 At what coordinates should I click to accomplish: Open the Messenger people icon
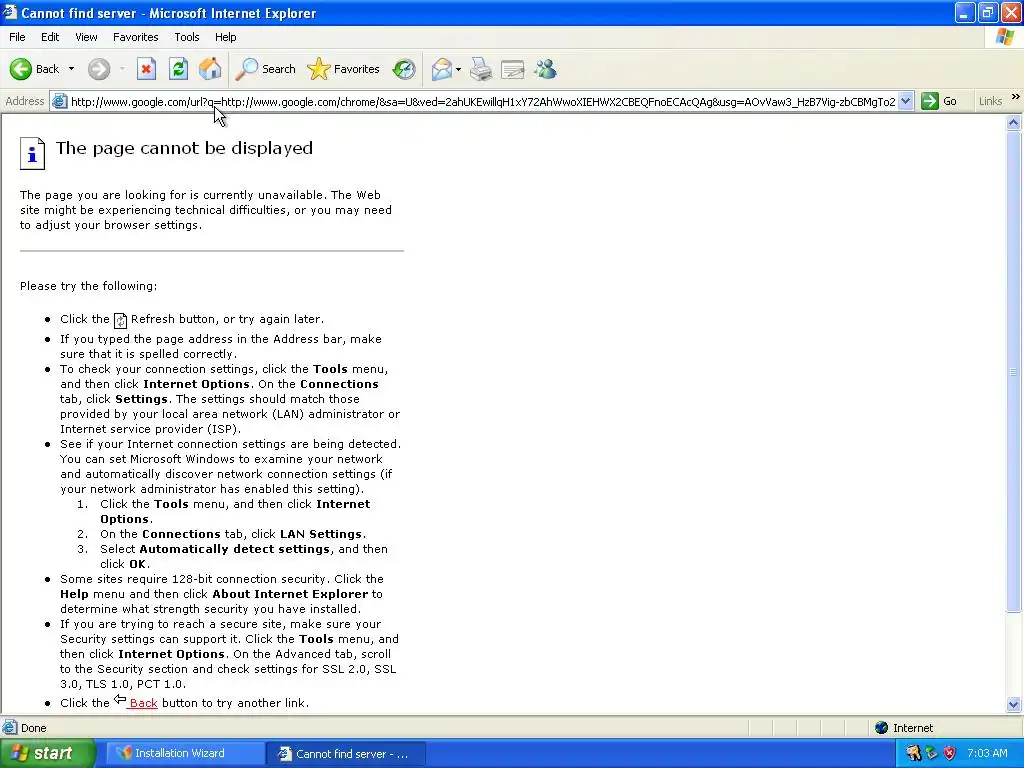pos(545,69)
